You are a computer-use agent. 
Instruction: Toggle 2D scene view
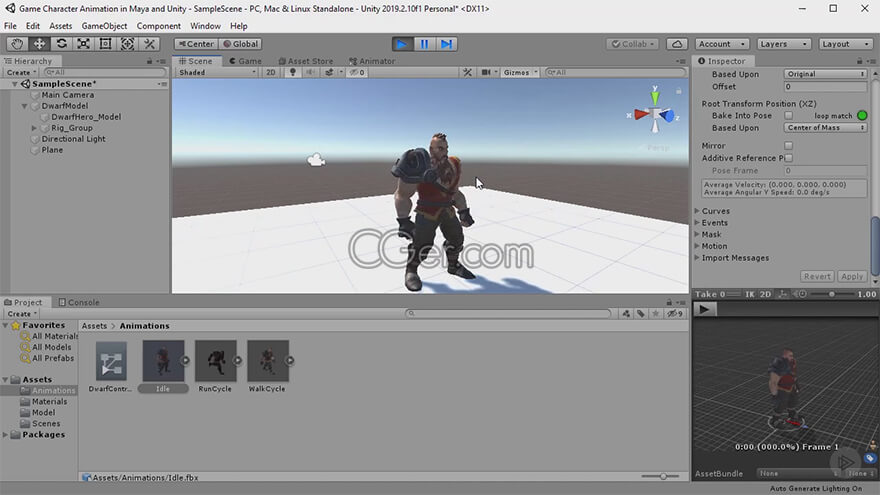coord(271,72)
